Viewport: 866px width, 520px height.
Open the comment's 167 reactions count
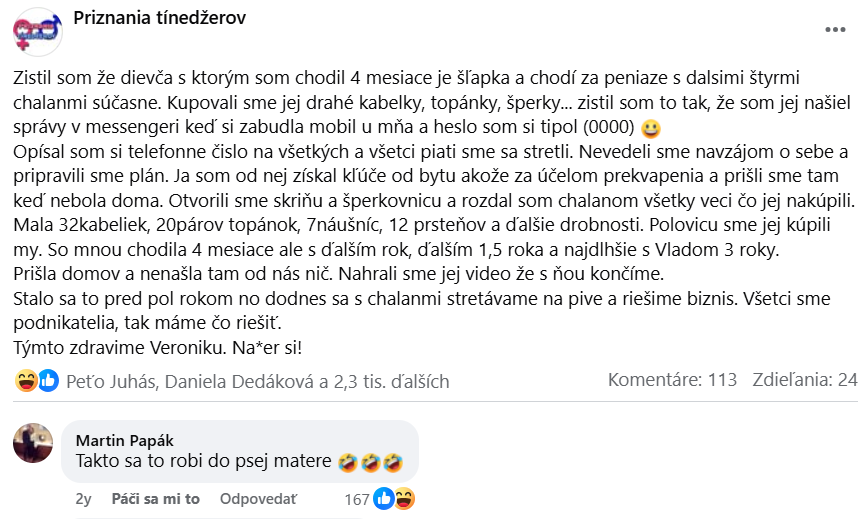(x=356, y=499)
